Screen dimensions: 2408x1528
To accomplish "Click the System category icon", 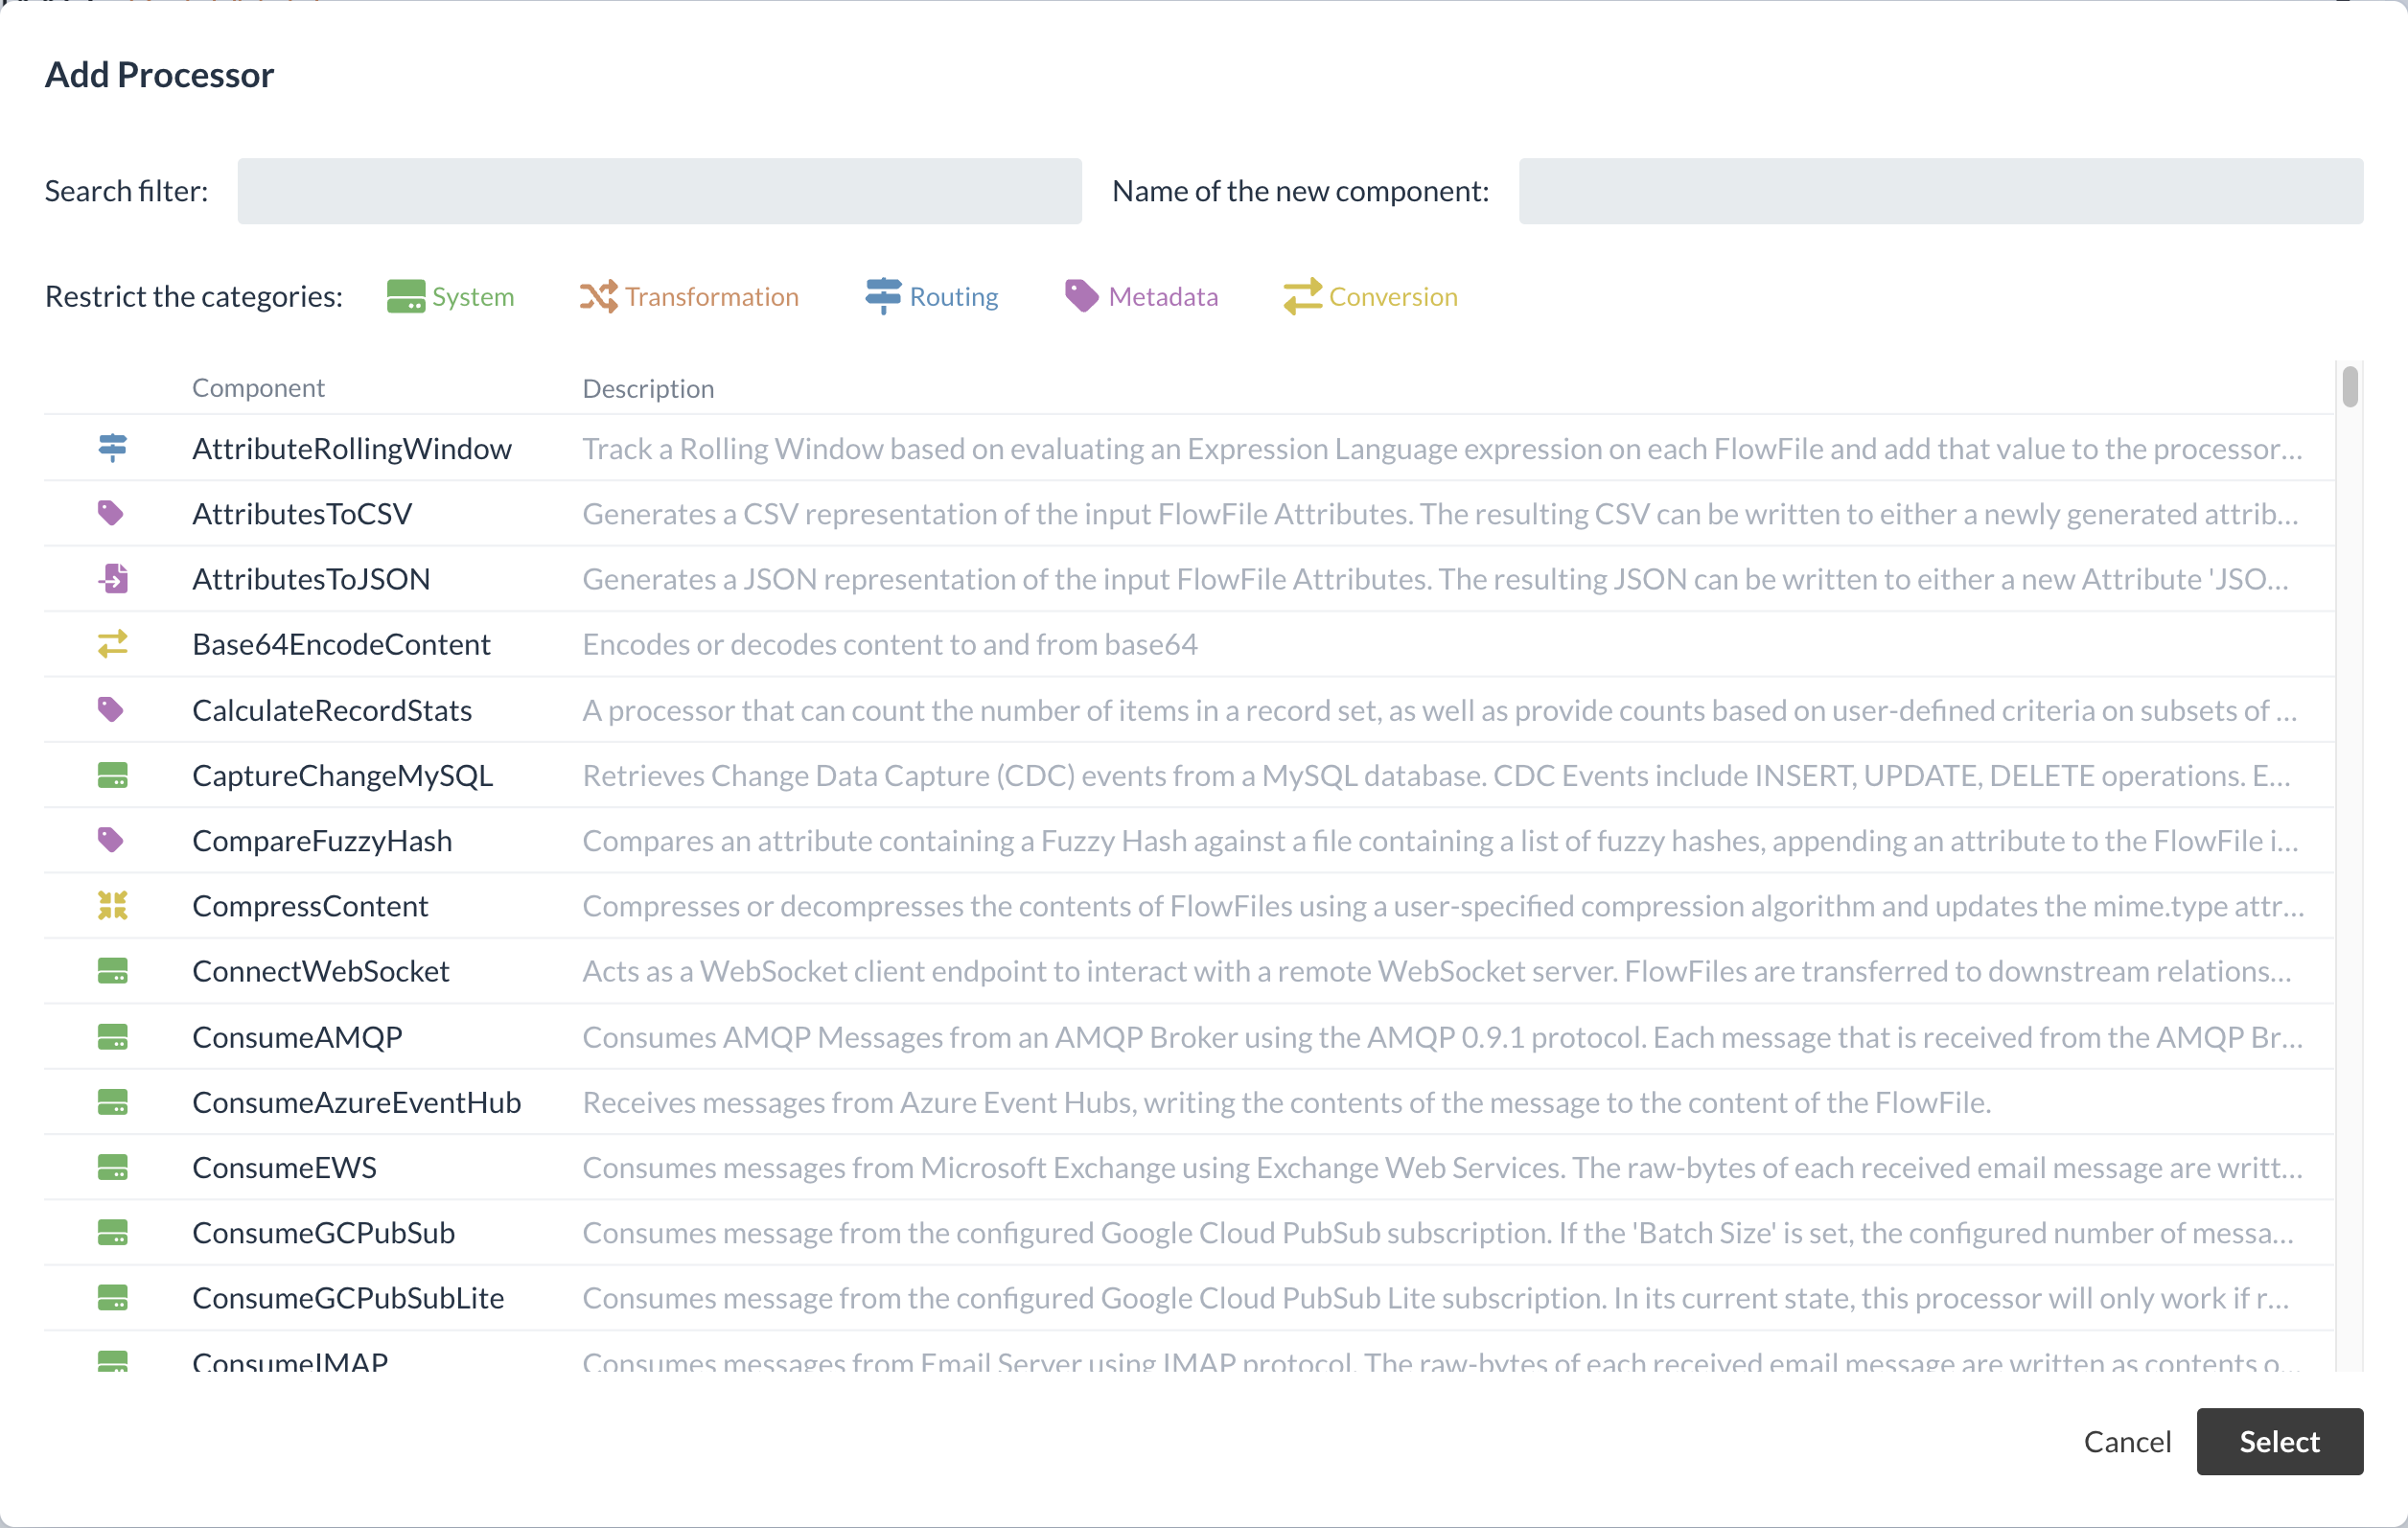I will coord(407,294).
